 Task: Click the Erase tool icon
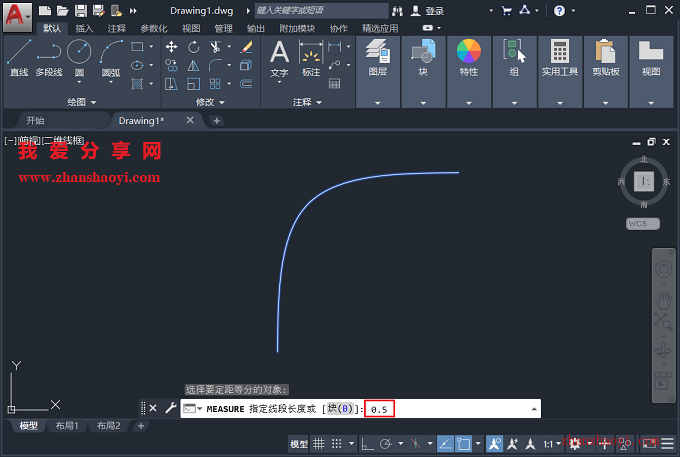246,47
